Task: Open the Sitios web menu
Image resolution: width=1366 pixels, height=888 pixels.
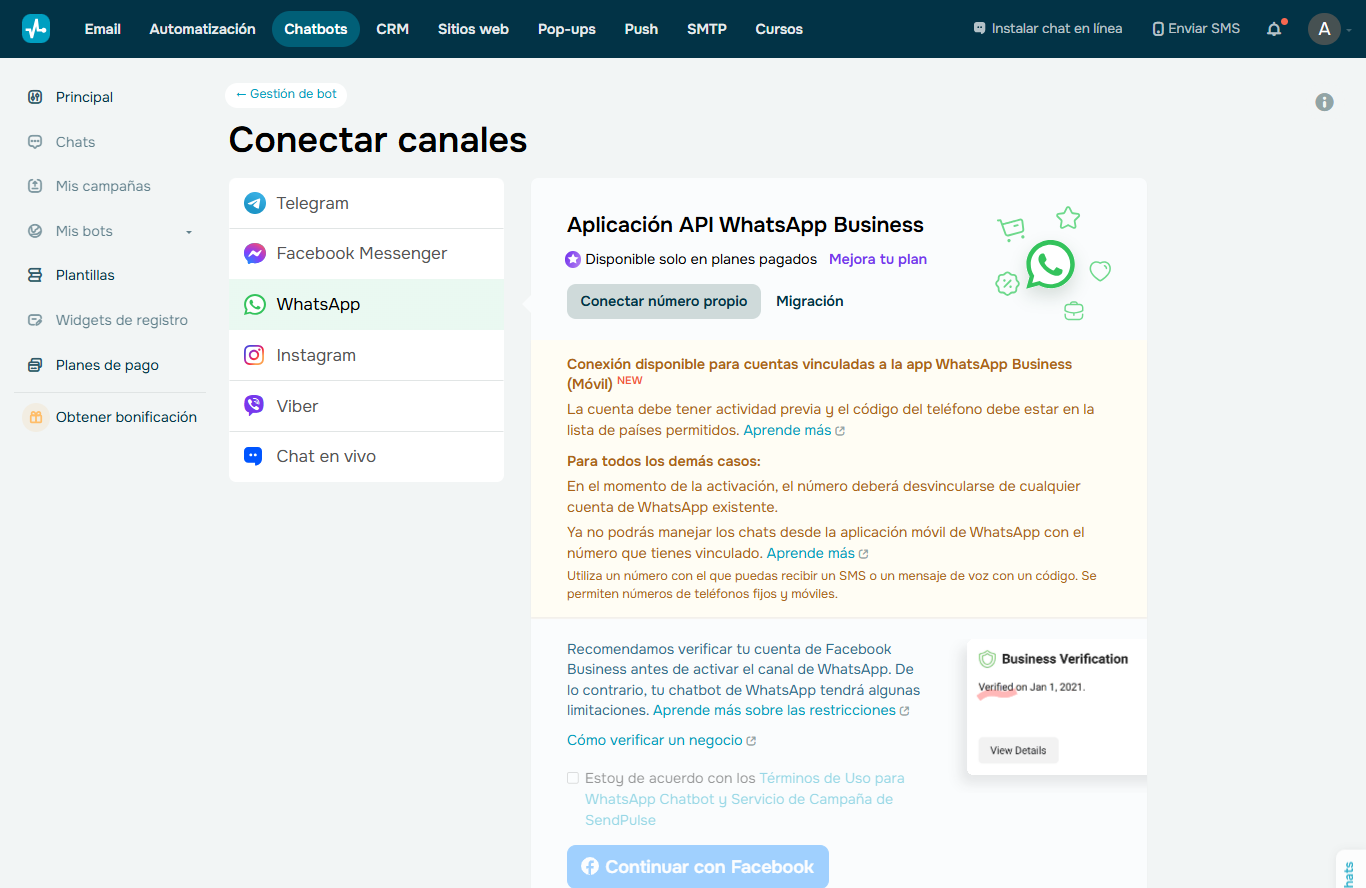Action: click(x=473, y=29)
